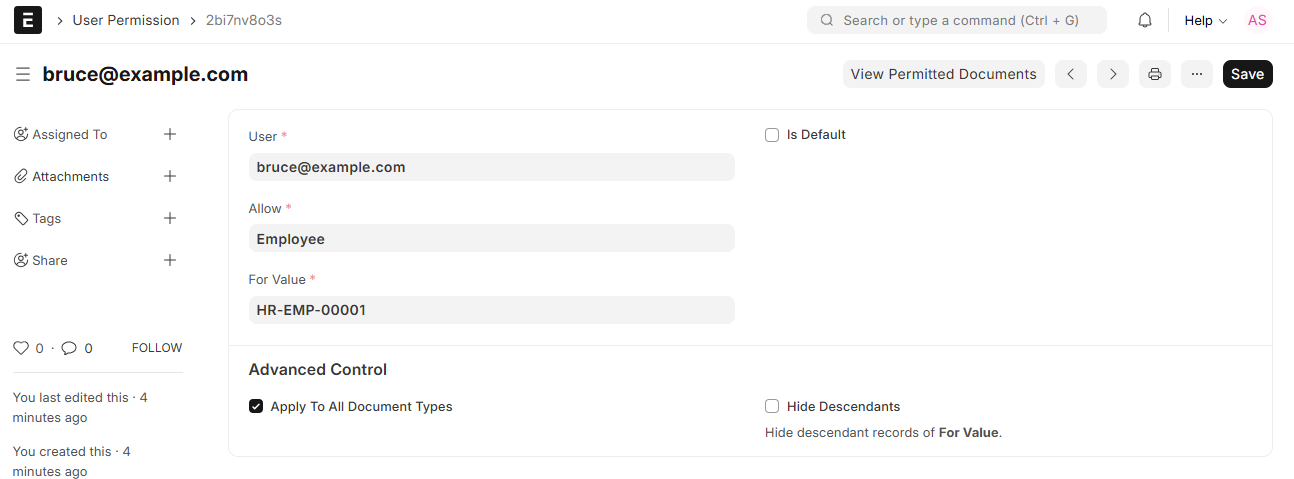The image size is (1294, 479).
Task: Navigate to User Permission breadcrumb
Action: (126, 20)
